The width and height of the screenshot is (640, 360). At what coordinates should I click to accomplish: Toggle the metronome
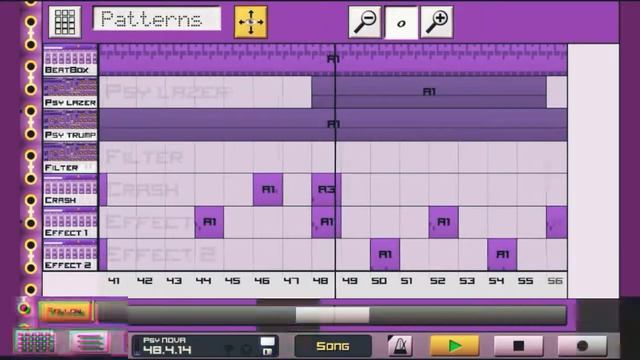[x=400, y=346]
